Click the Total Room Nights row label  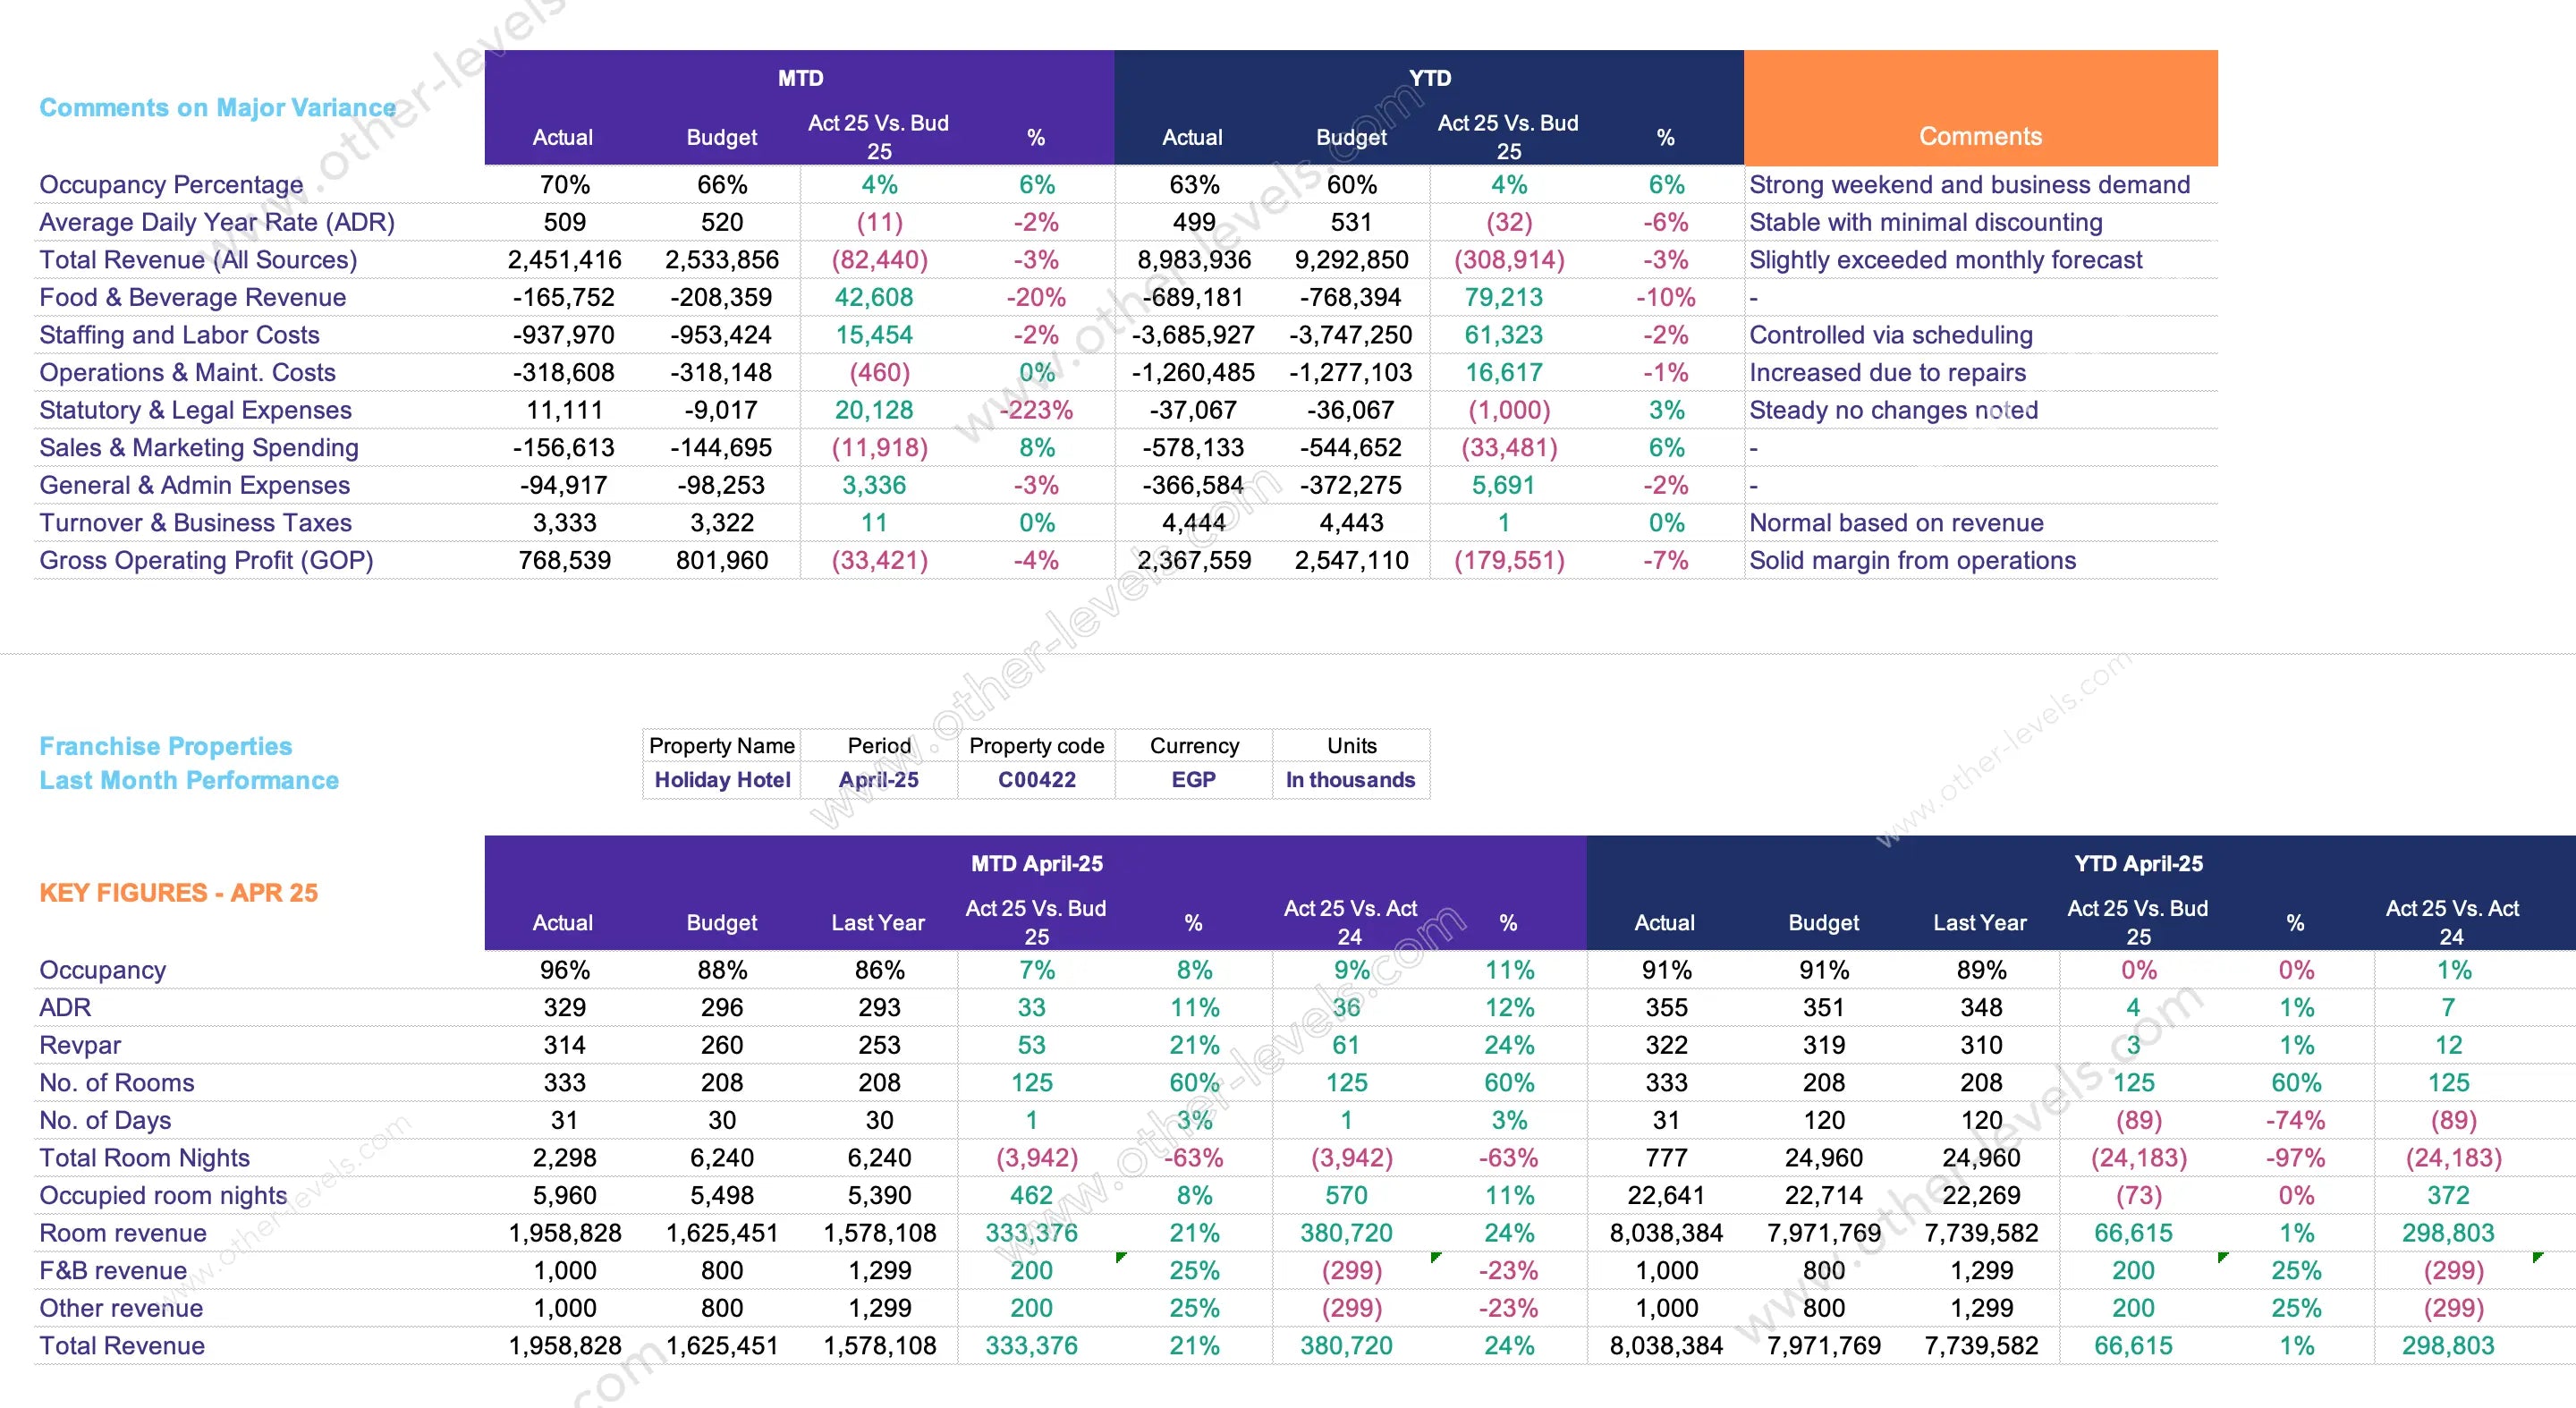144,1158
